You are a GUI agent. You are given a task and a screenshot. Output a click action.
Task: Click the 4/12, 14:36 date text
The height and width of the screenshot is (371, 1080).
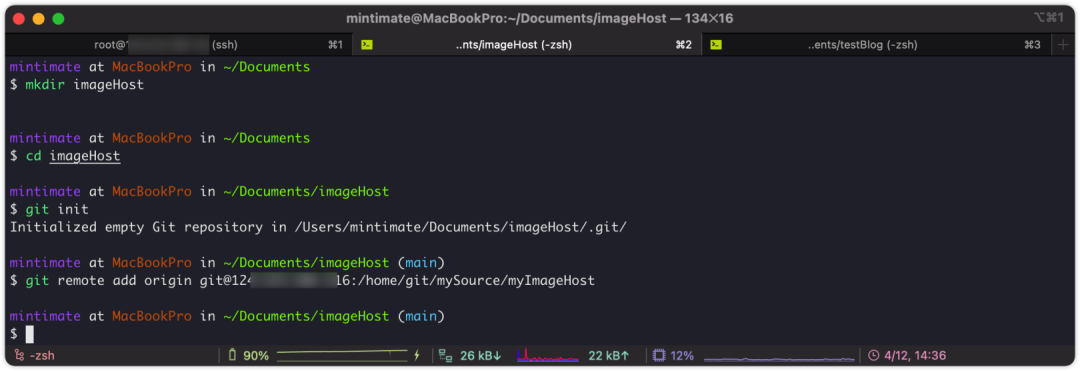pyautogui.click(x=915, y=356)
